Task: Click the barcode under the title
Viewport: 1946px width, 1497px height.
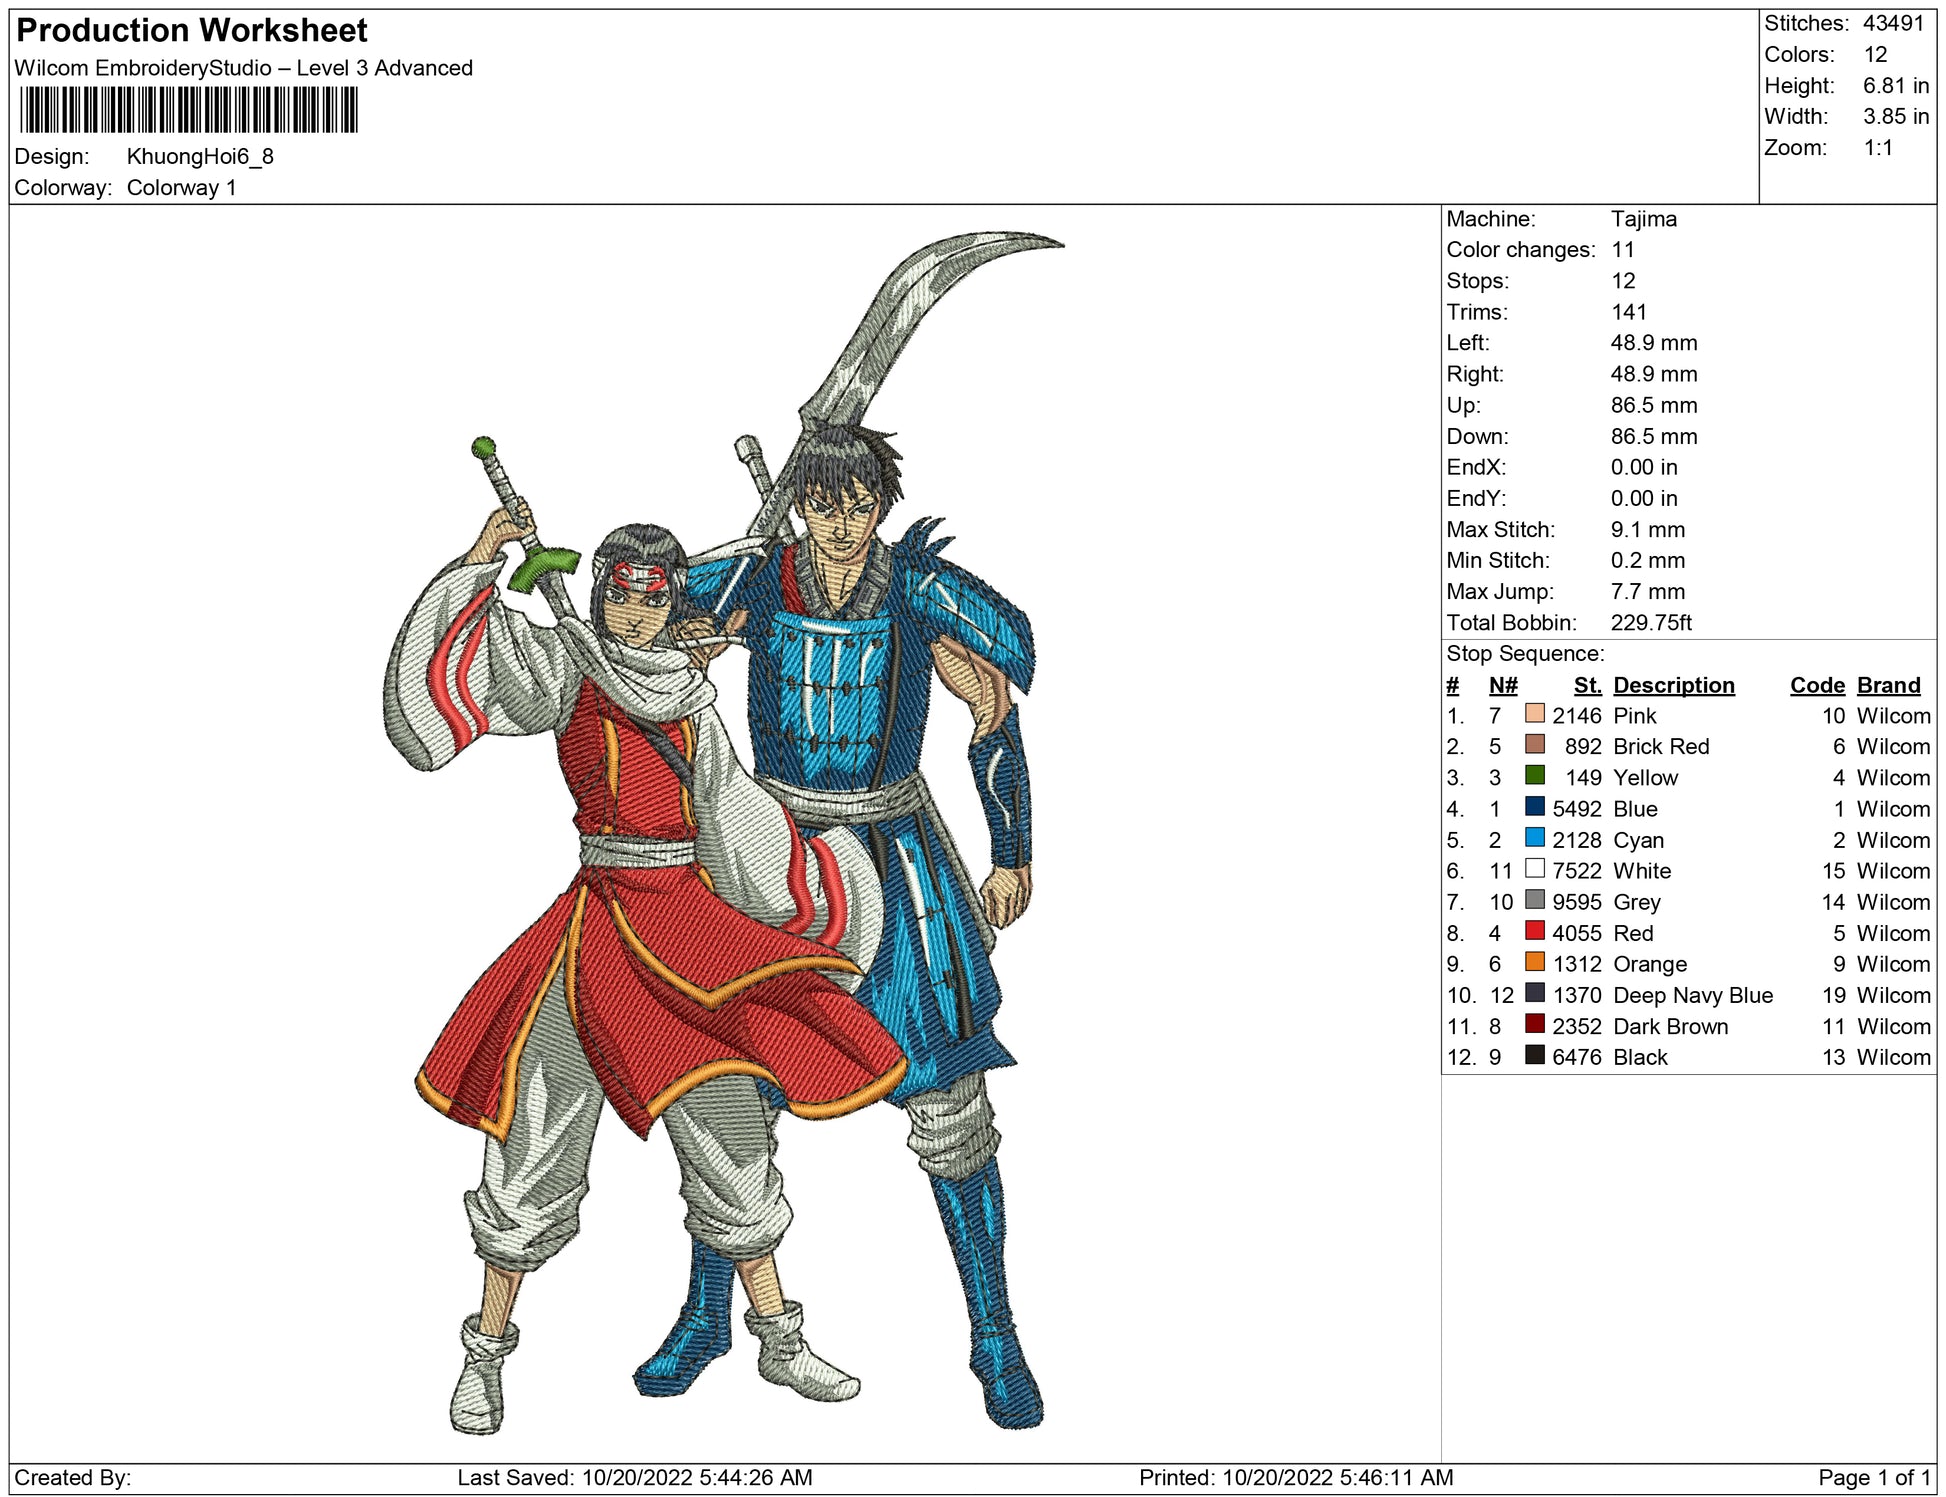Action: point(188,110)
